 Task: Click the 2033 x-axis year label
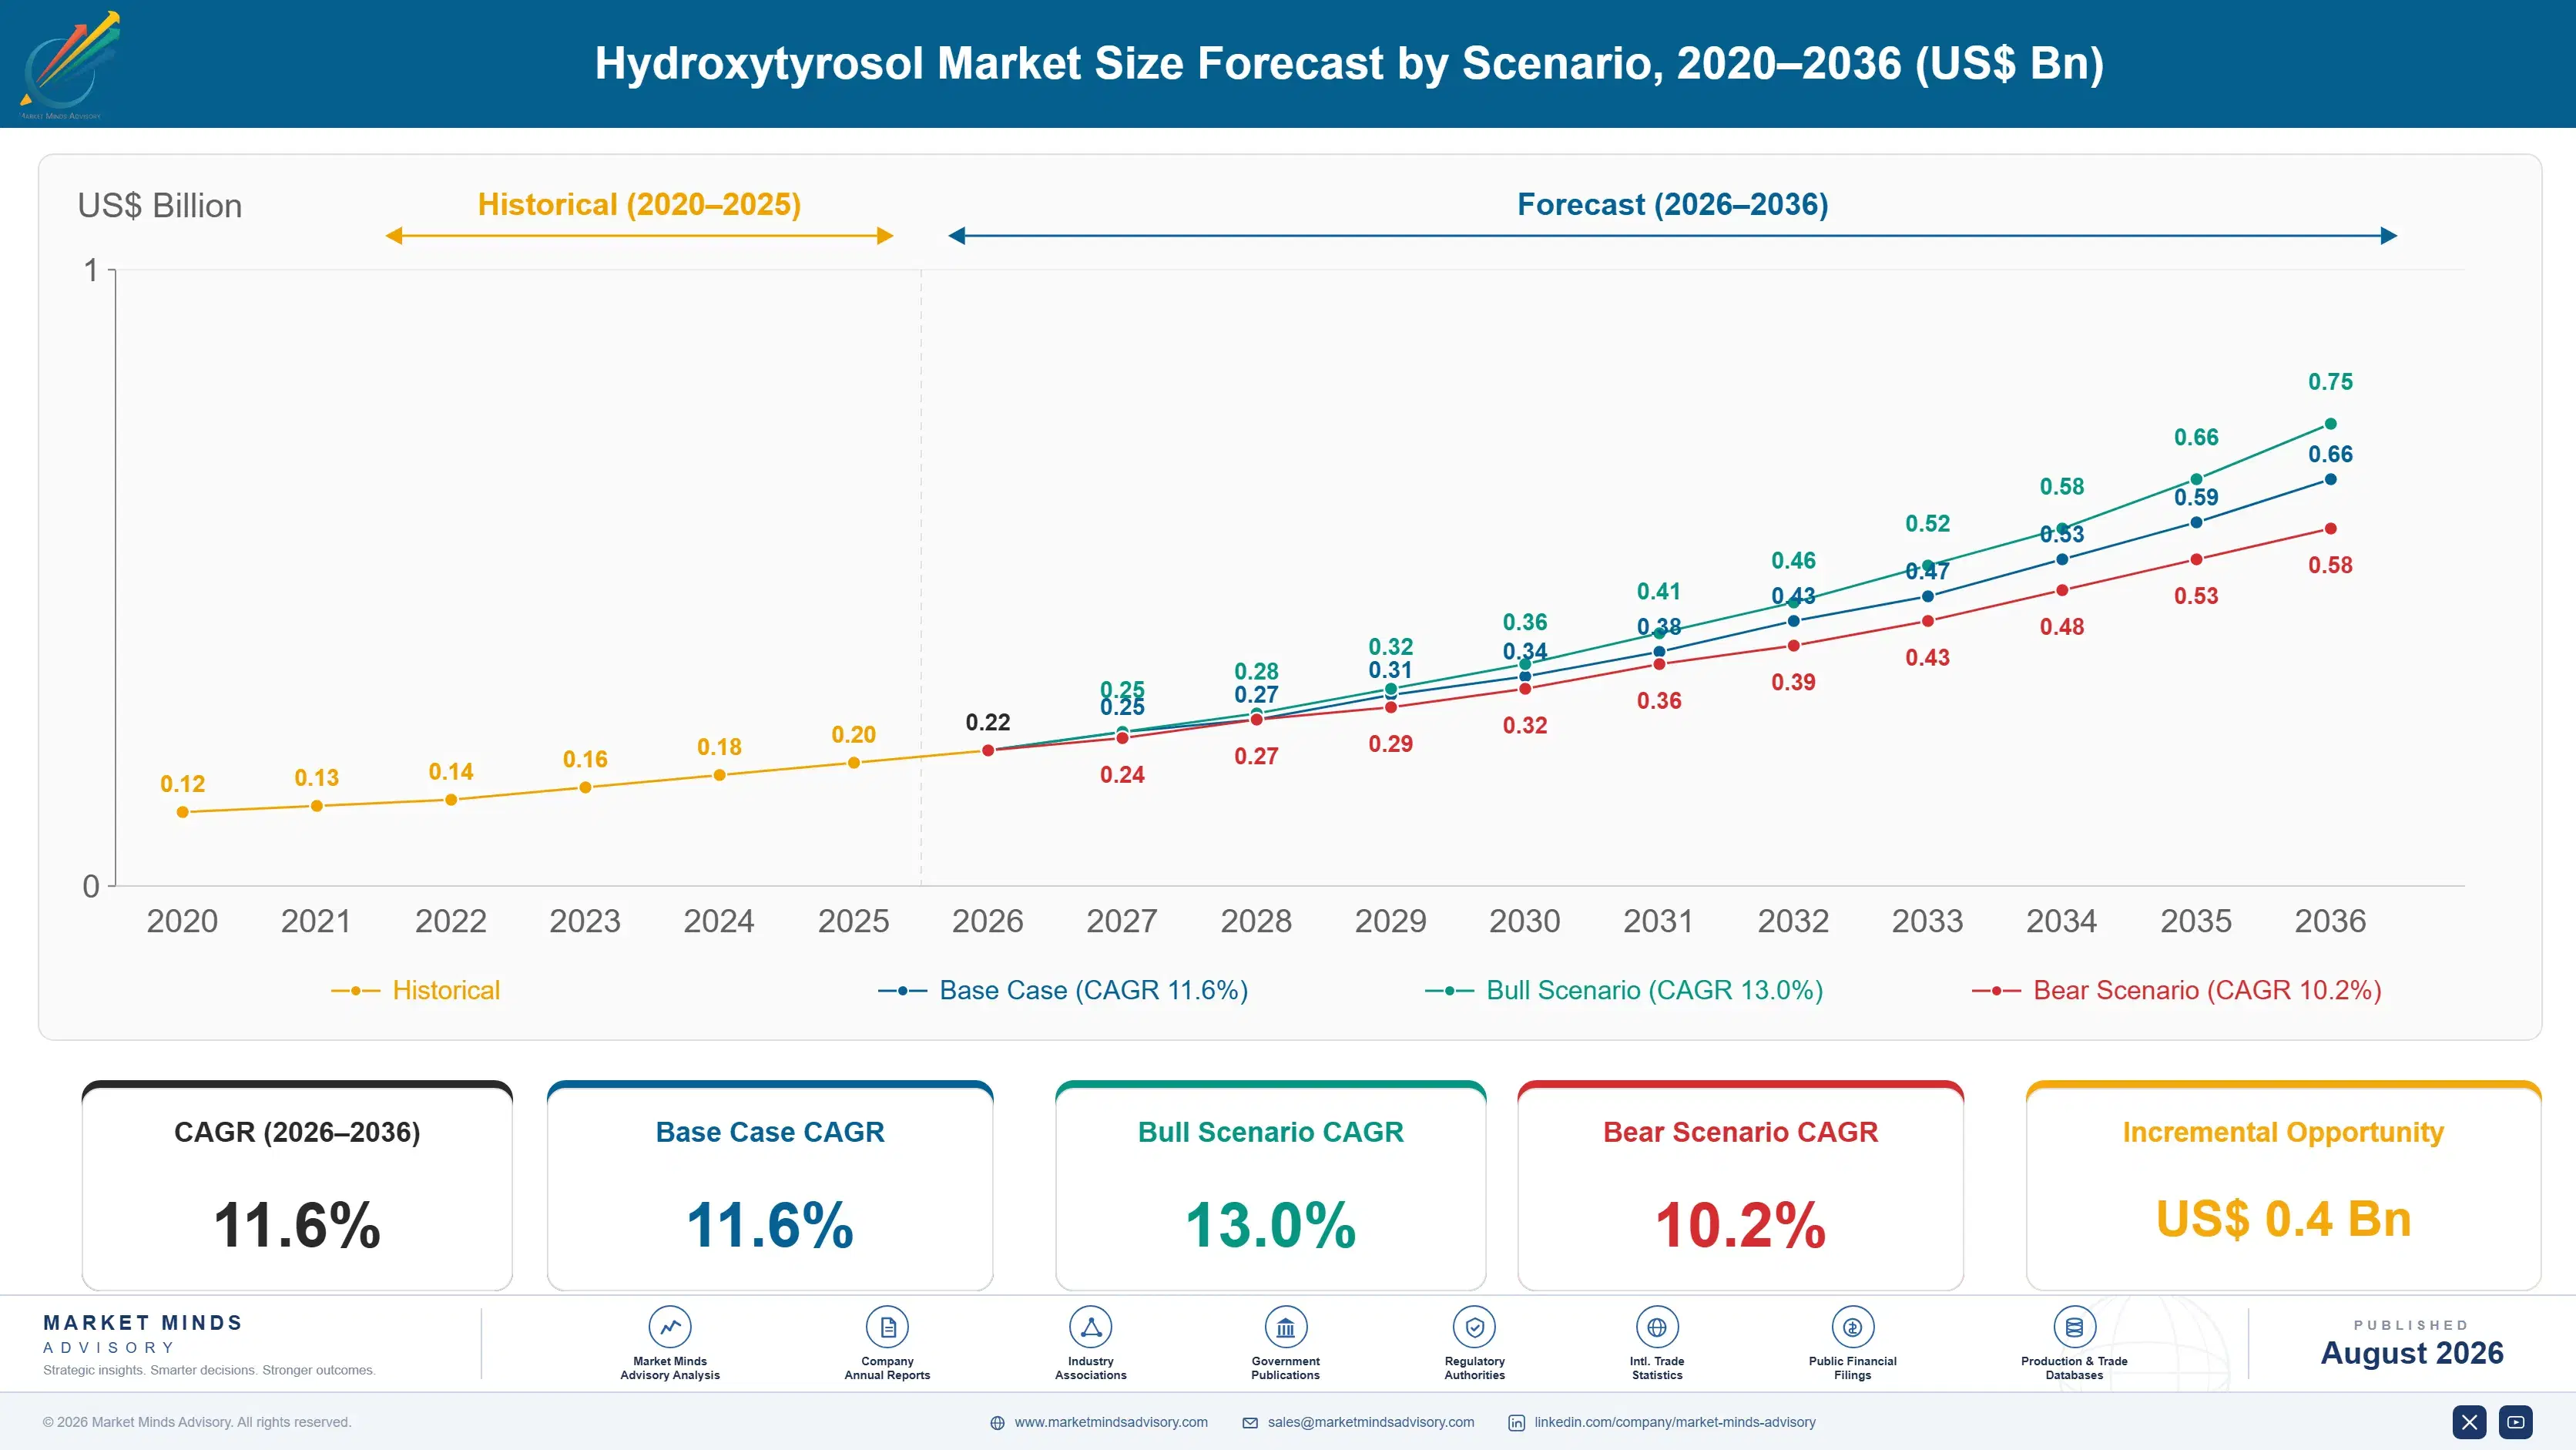[x=1927, y=921]
